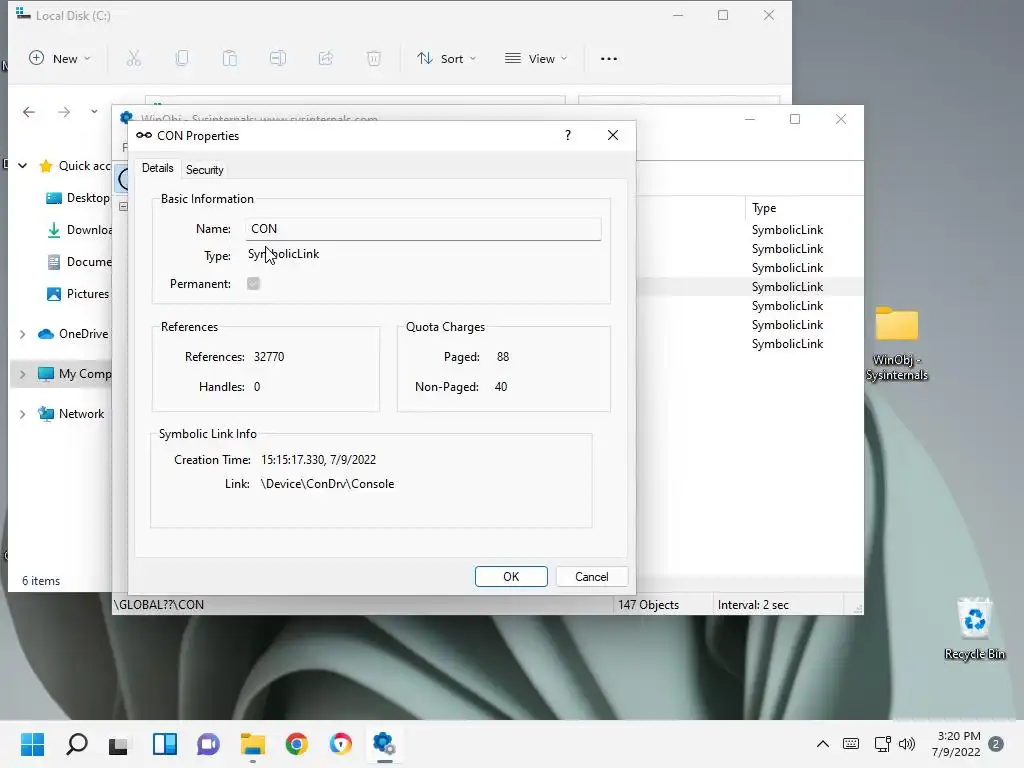Click the Share icon in File Explorer toolbar
The width and height of the screenshot is (1024, 768).
pyautogui.click(x=325, y=59)
